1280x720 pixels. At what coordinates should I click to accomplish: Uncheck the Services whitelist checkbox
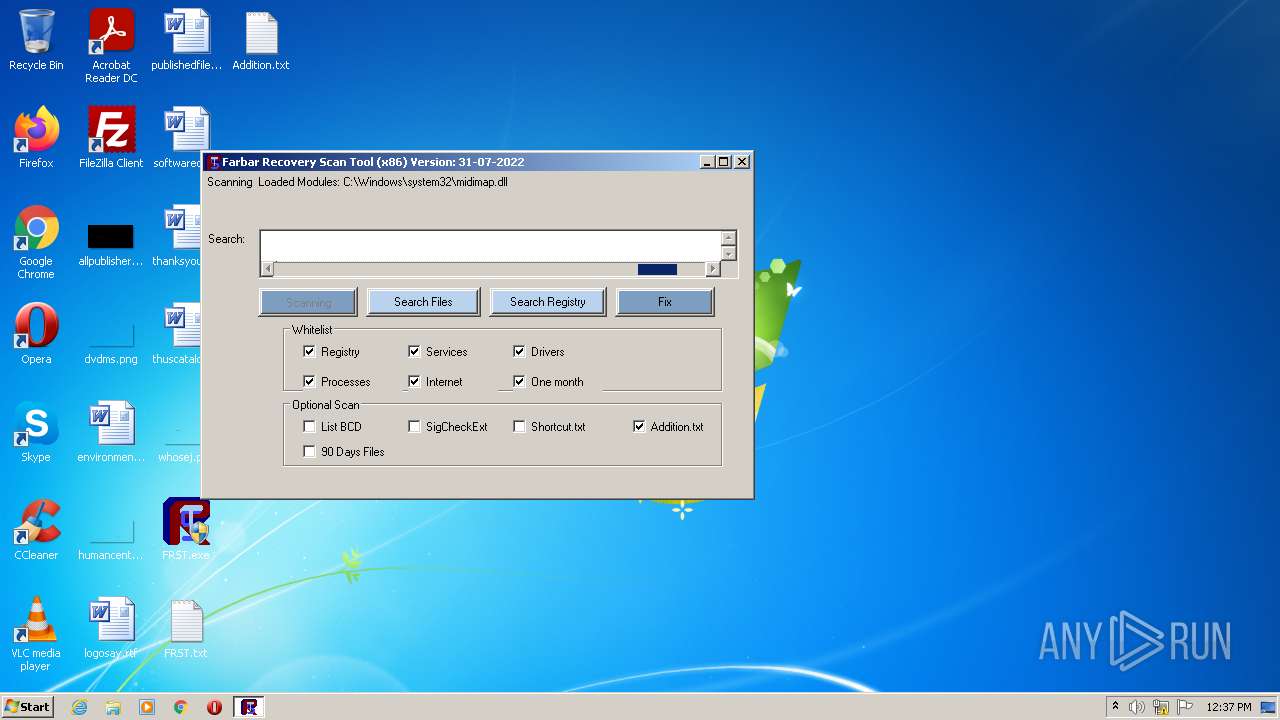pyautogui.click(x=414, y=352)
